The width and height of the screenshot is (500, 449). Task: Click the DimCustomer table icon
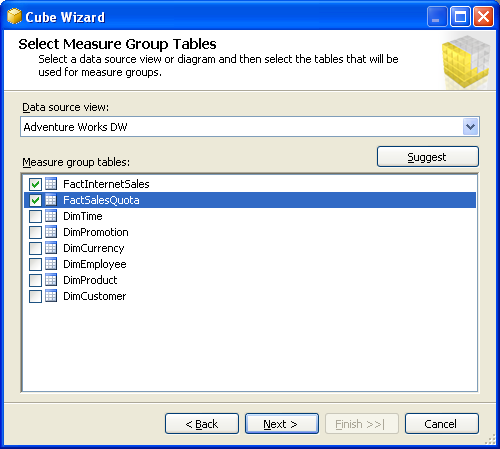tap(51, 296)
